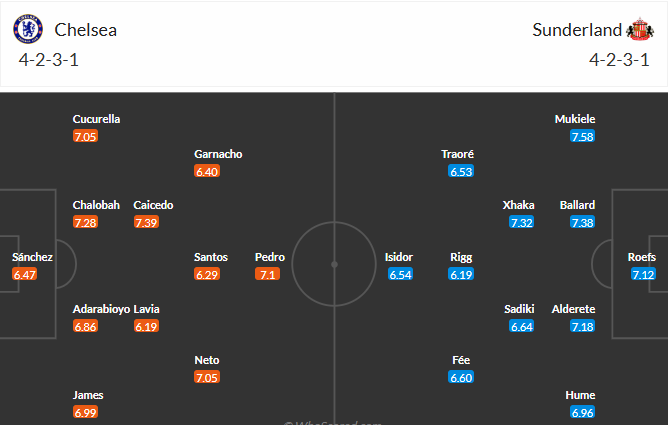Click Isidor's 6.54 rating badge
Screen dimensions: 668x425
click(x=400, y=274)
